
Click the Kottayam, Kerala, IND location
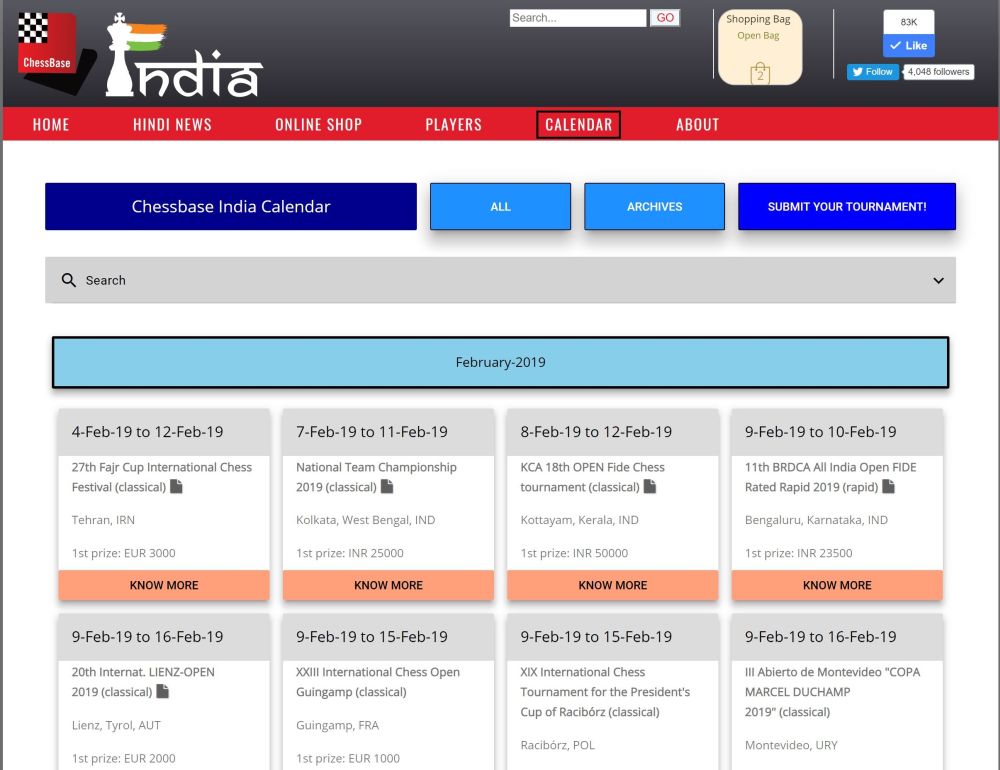coord(579,520)
